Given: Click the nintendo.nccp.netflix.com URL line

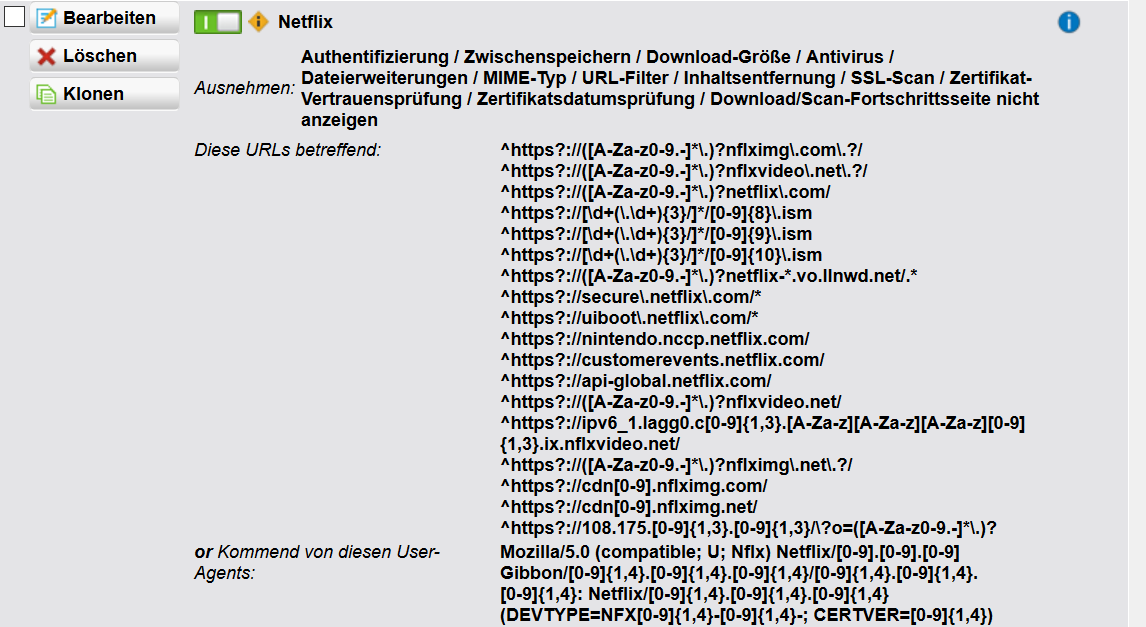Looking at the screenshot, I should [x=655, y=339].
